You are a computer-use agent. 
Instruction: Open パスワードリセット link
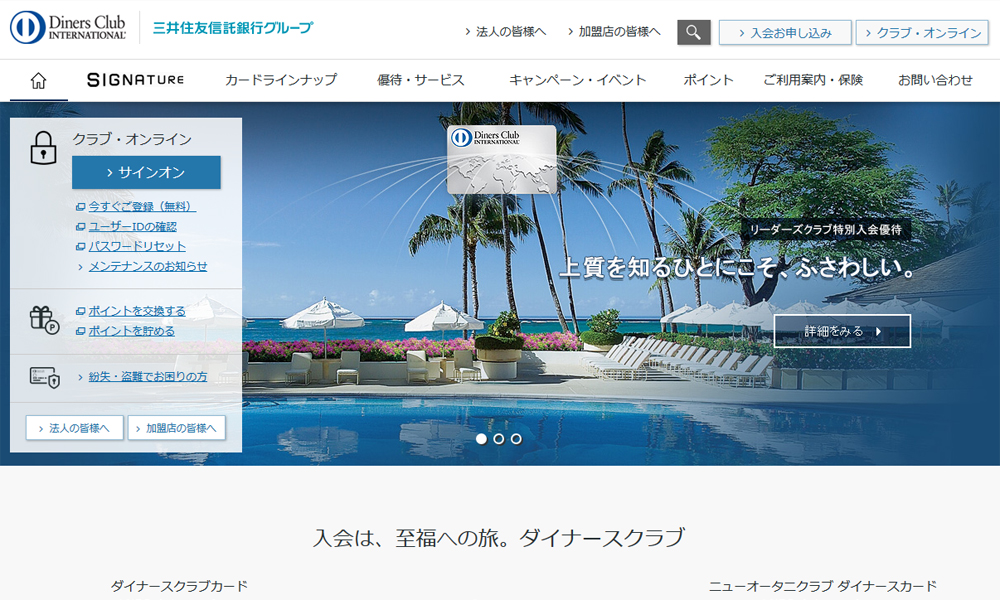click(137, 246)
